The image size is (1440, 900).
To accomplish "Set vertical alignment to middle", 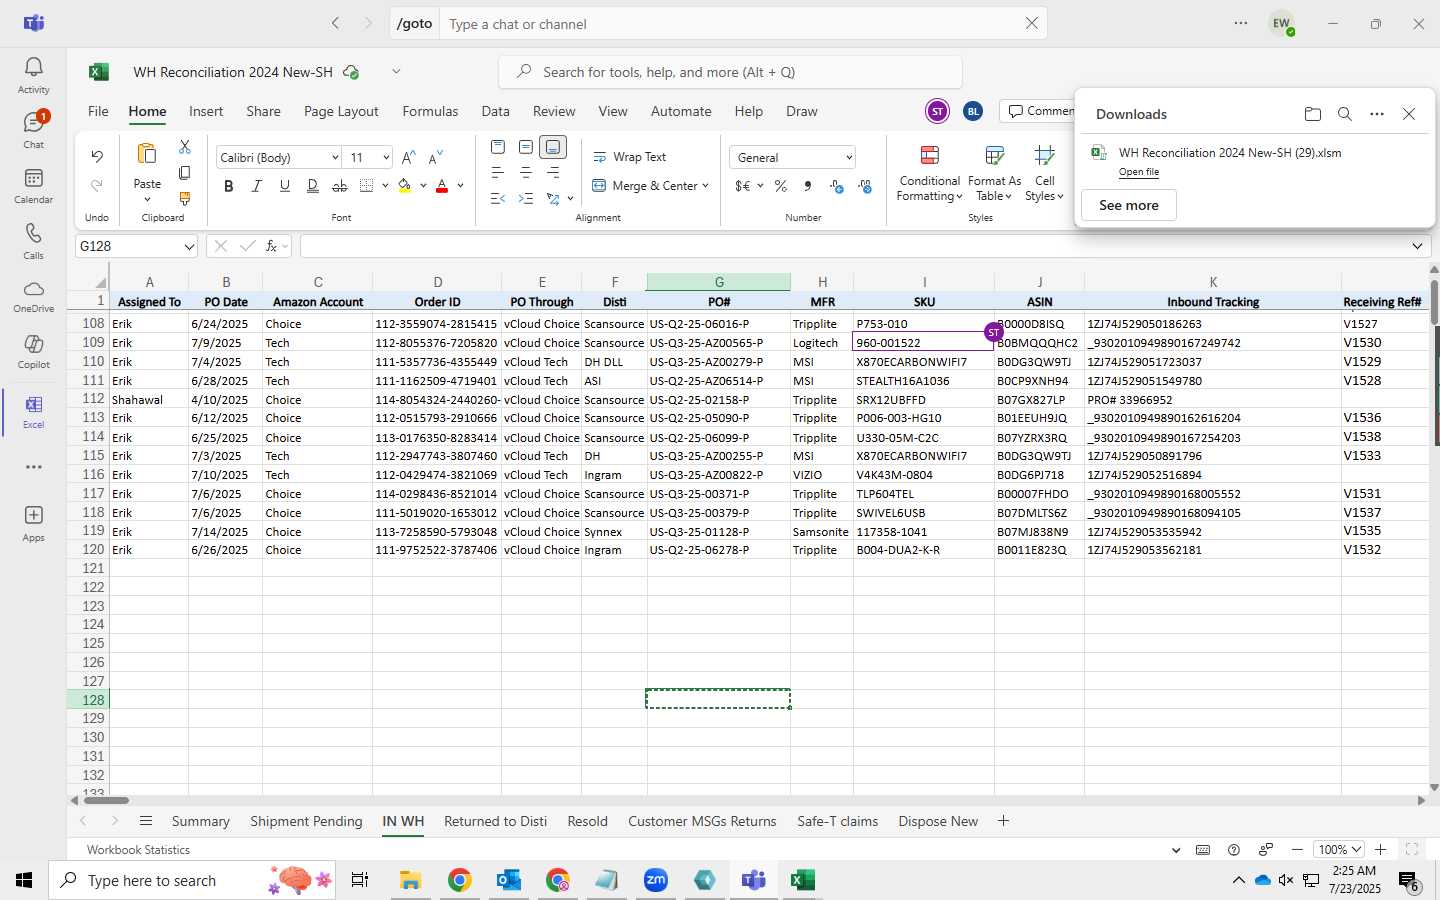I will click(526, 147).
